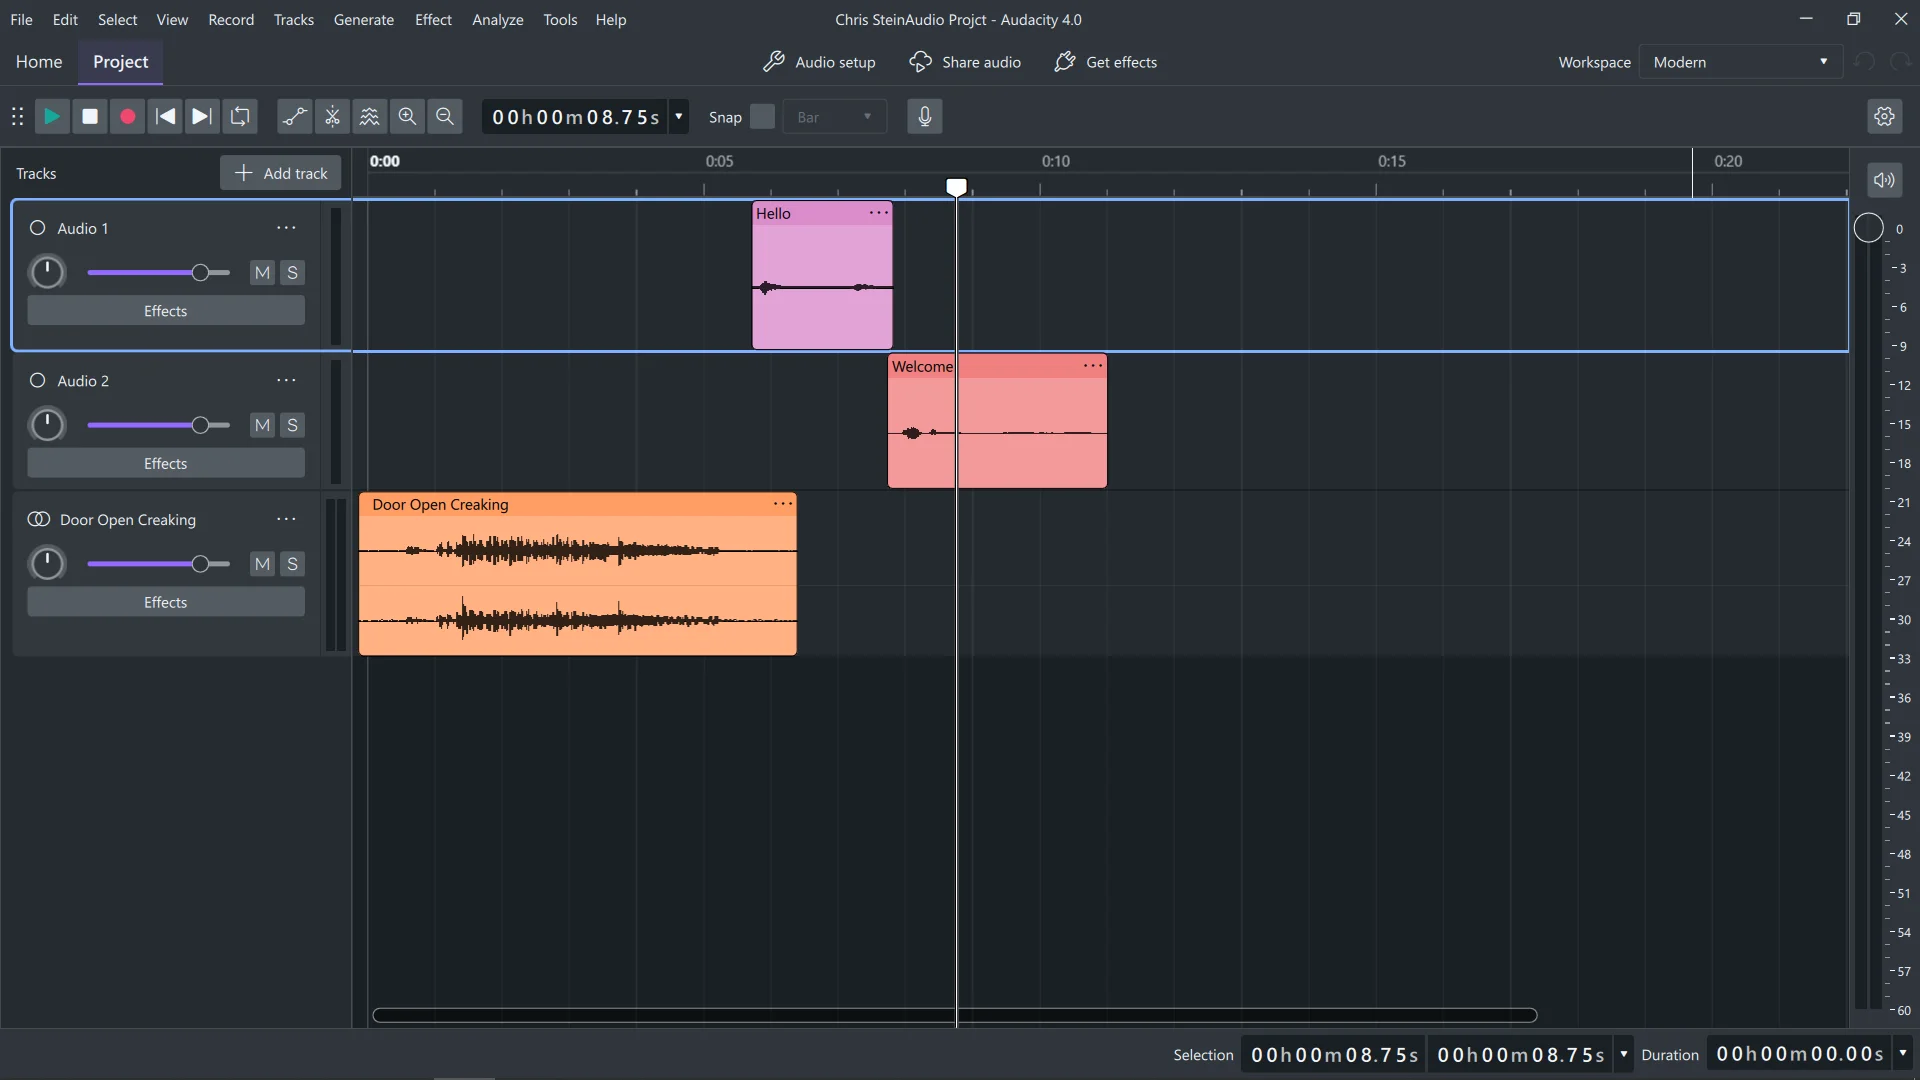Viewport: 1920px width, 1080px height.
Task: Open the Generate menu
Action: 363,19
